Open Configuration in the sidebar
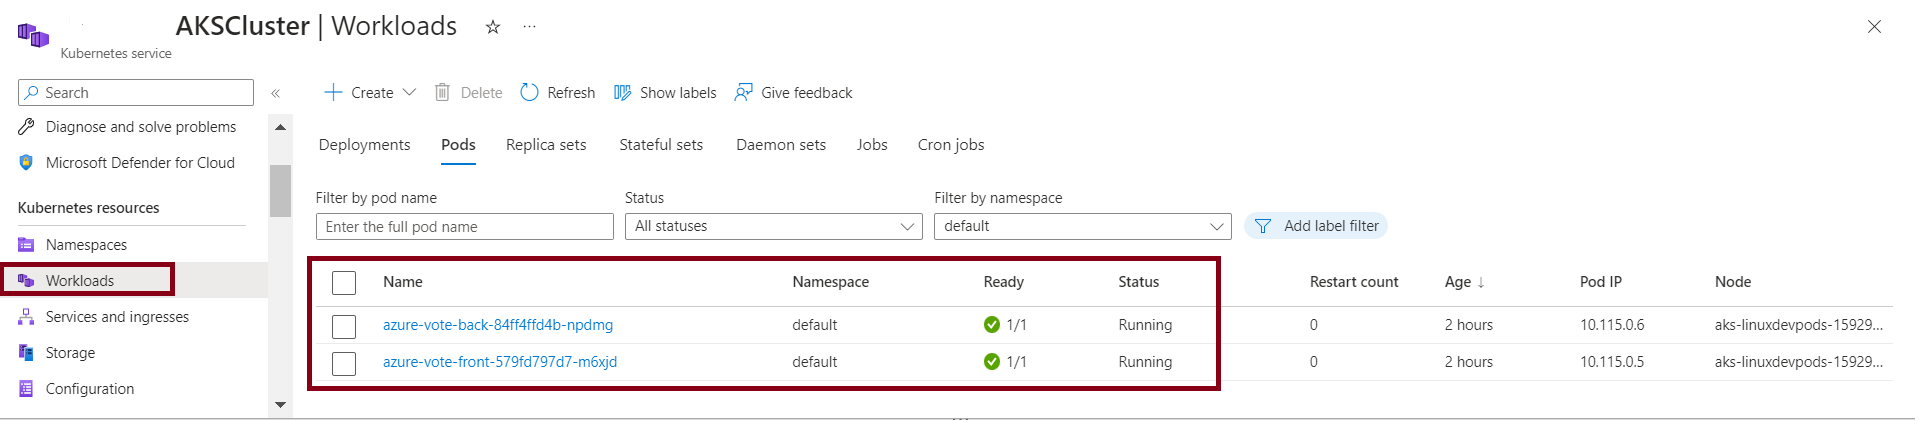Viewport: 1920px width, 421px height. click(x=90, y=389)
